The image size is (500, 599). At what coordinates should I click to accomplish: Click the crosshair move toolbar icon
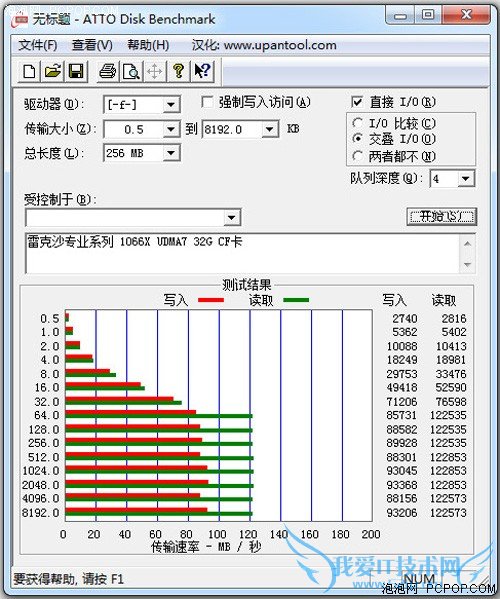tap(155, 71)
